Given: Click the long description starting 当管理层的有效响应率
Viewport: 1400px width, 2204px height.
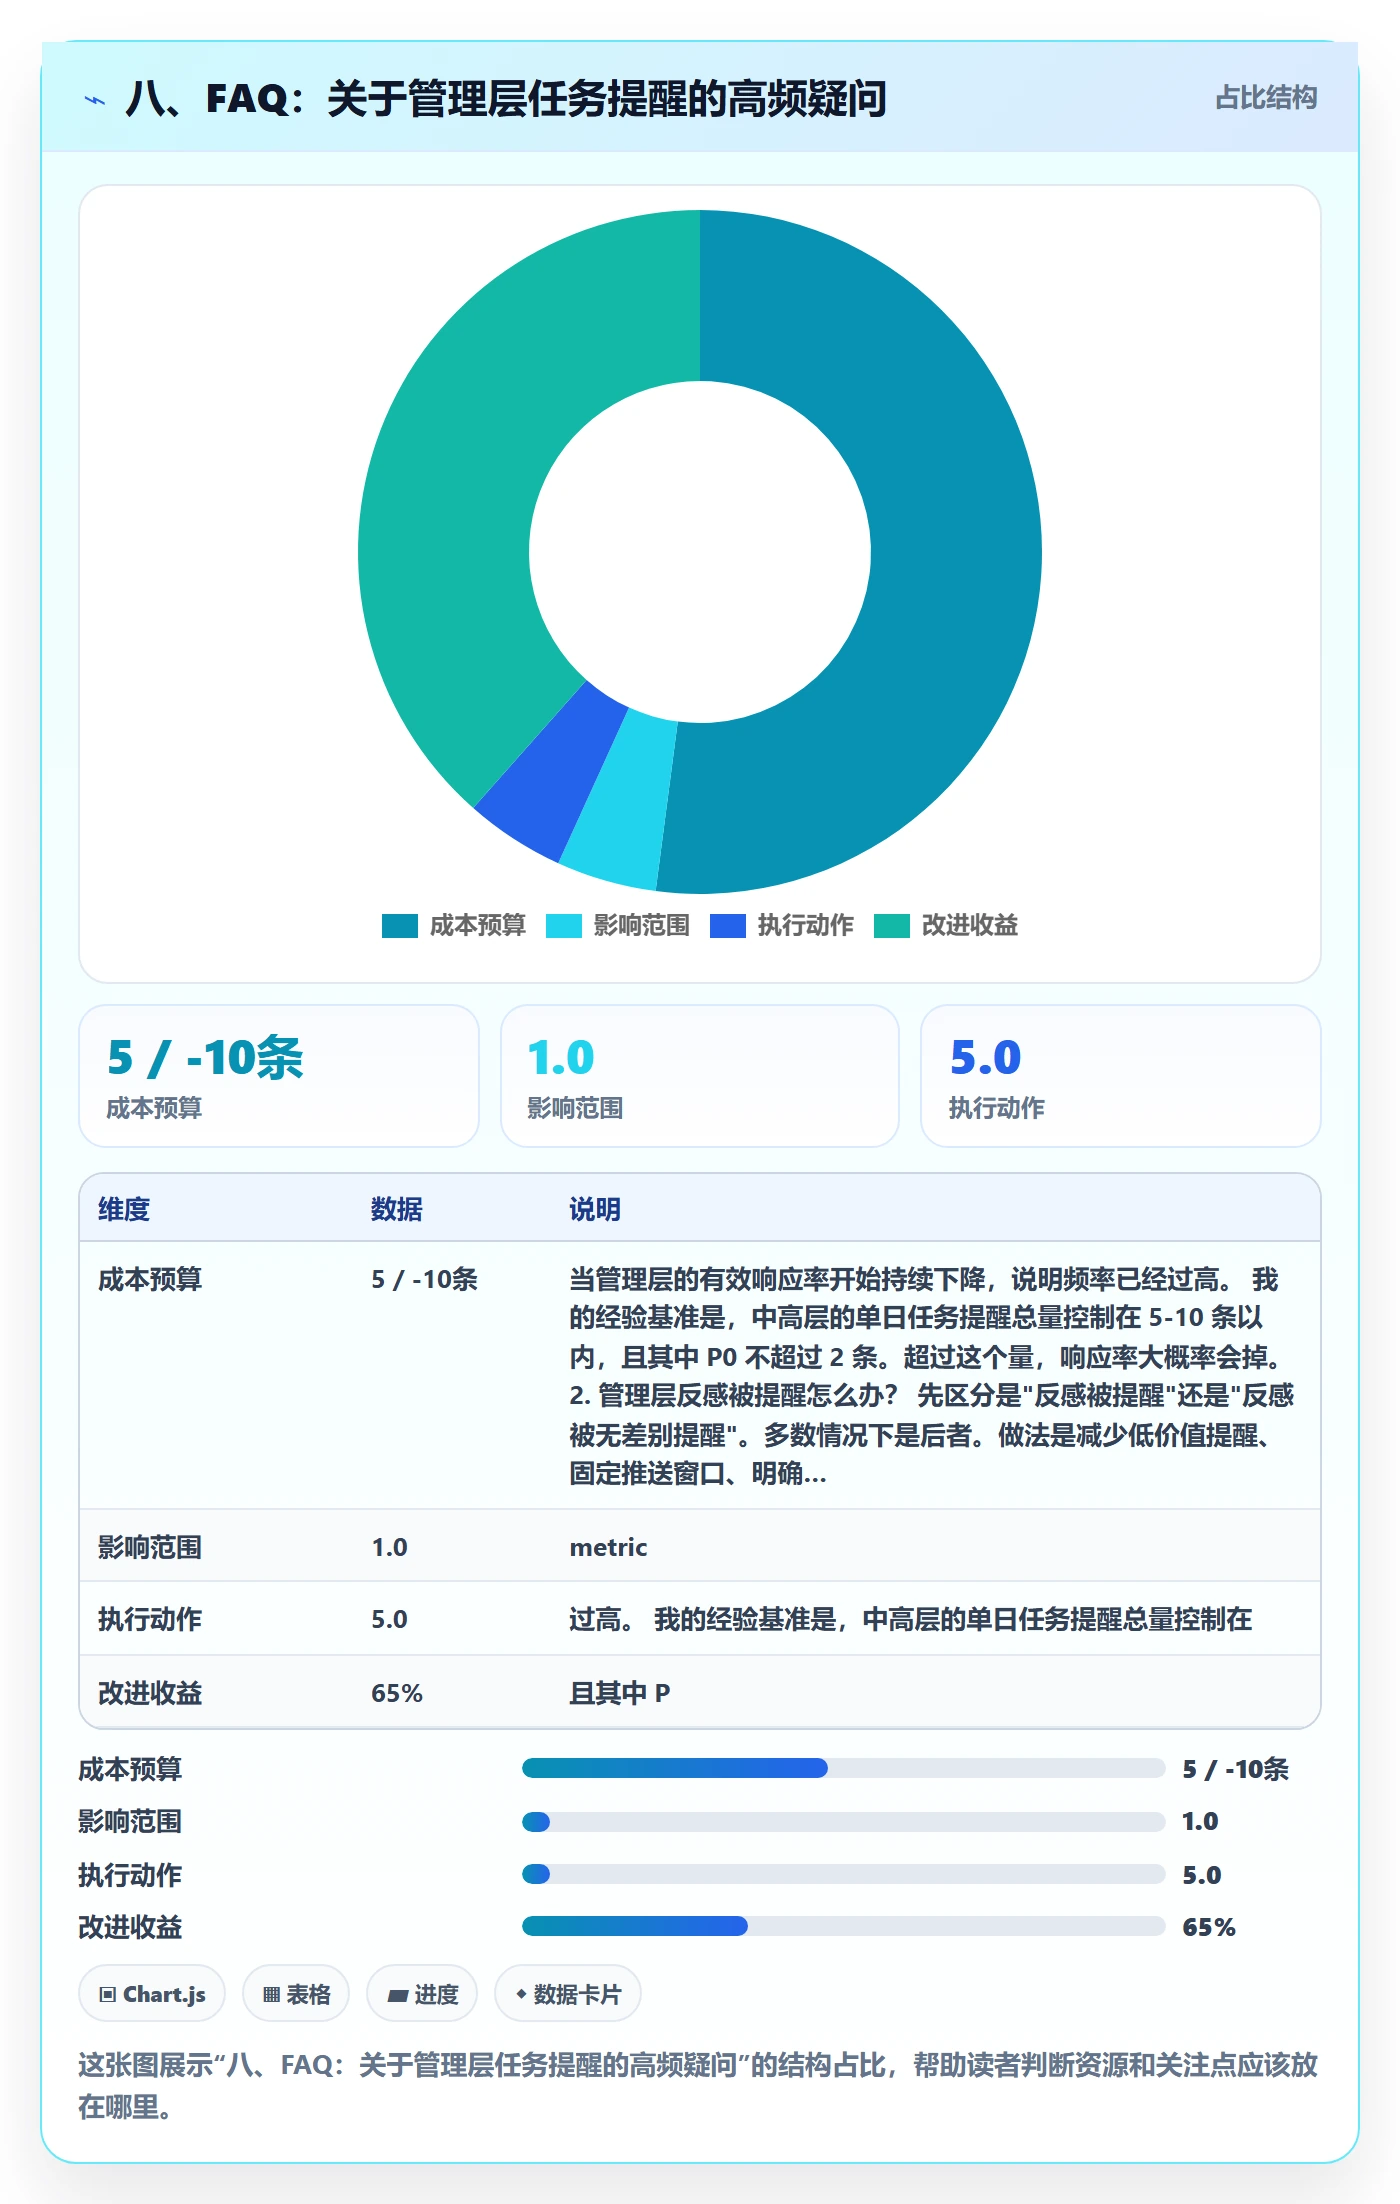Looking at the screenshot, I should tap(932, 1376).
